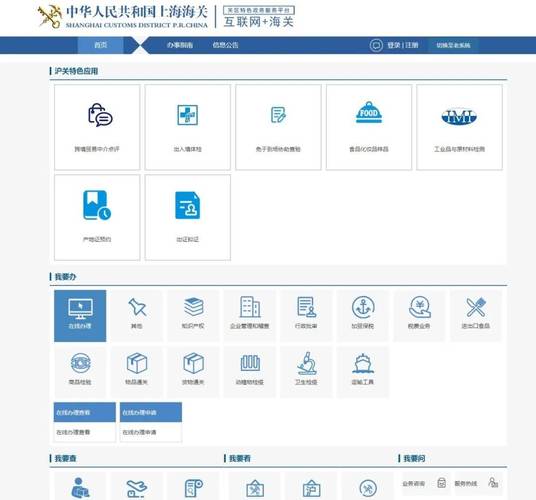Select the ship transport tools category
The image size is (536, 500).
pyautogui.click(x=363, y=372)
